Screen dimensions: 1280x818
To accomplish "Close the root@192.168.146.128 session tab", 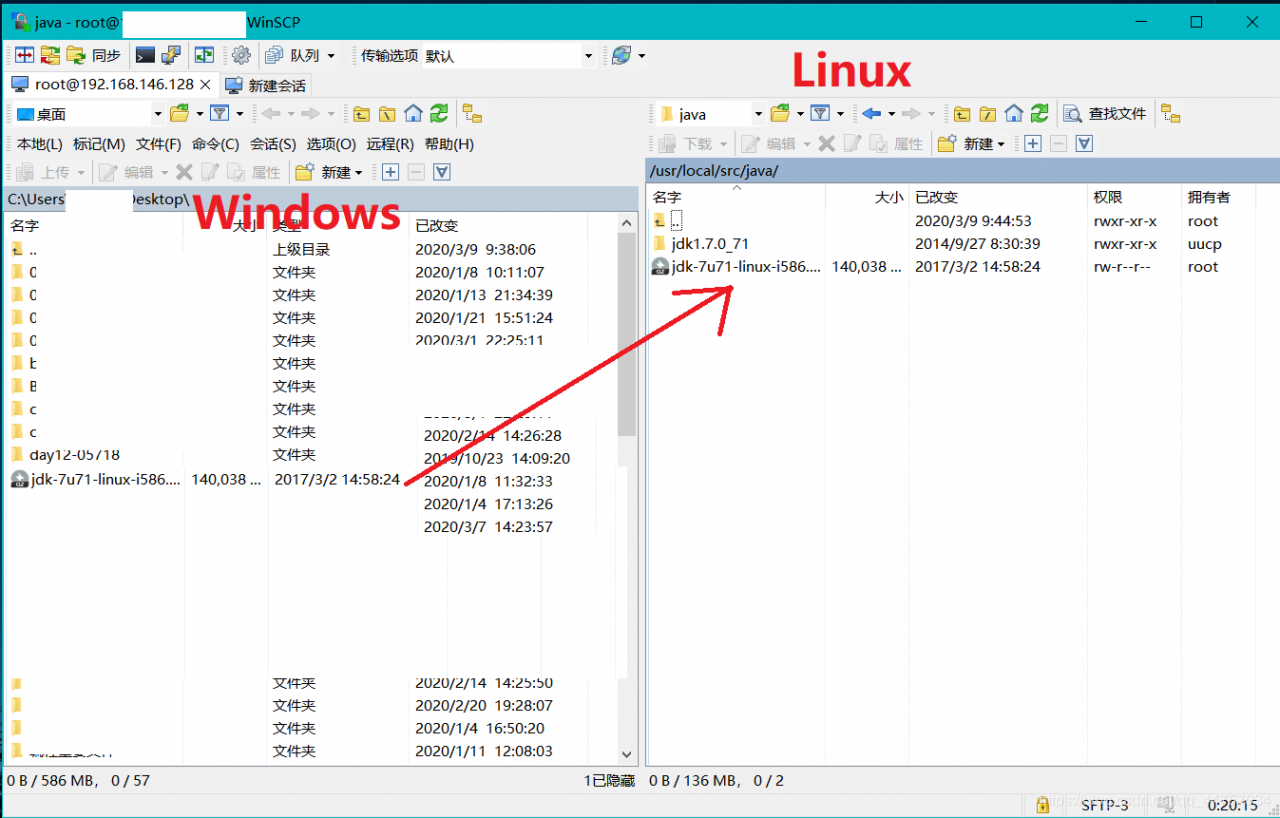I will click(205, 84).
